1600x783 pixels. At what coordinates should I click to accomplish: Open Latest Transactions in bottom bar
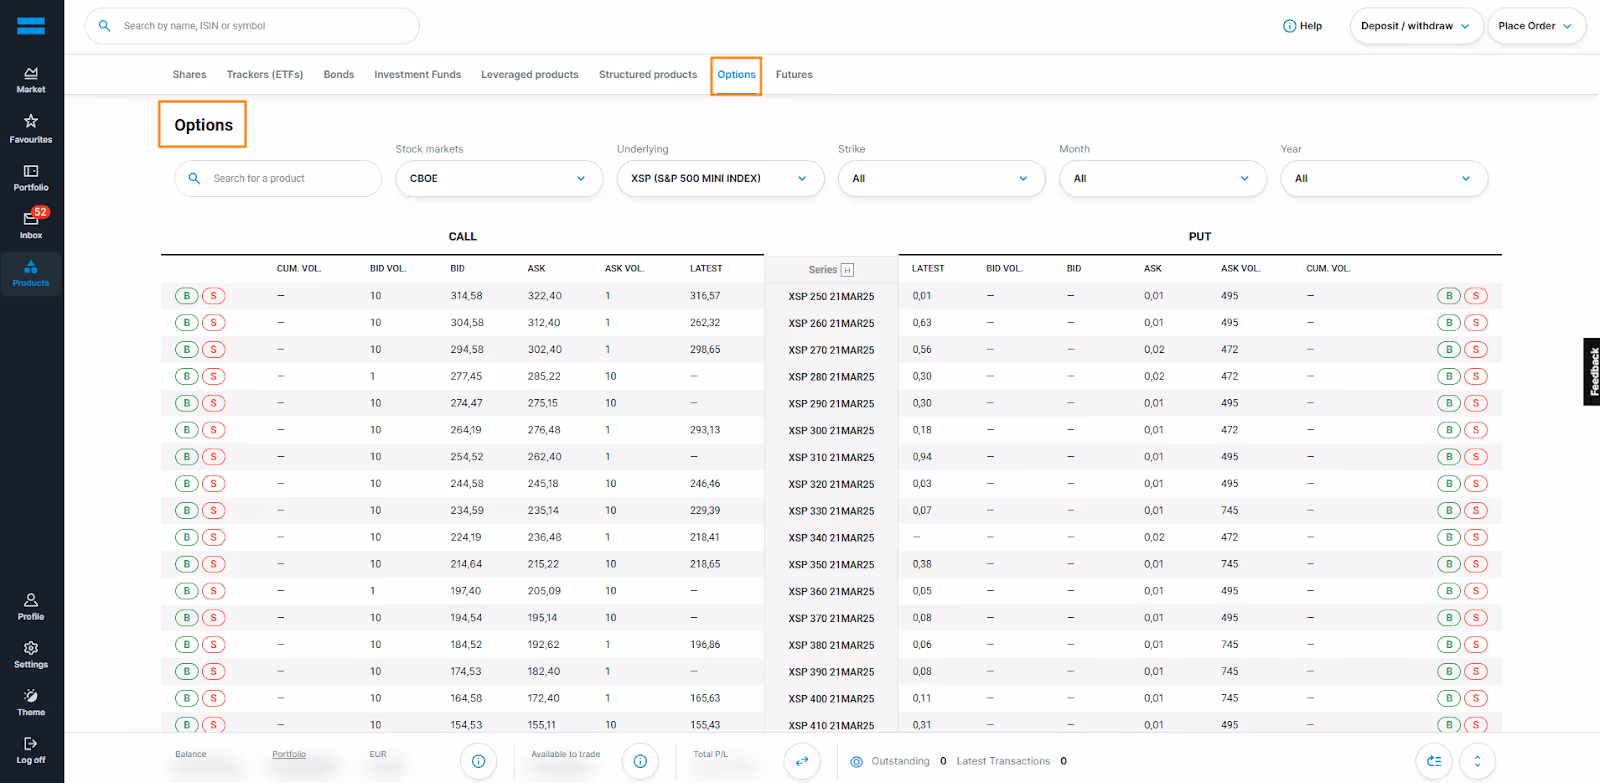tap(1003, 761)
